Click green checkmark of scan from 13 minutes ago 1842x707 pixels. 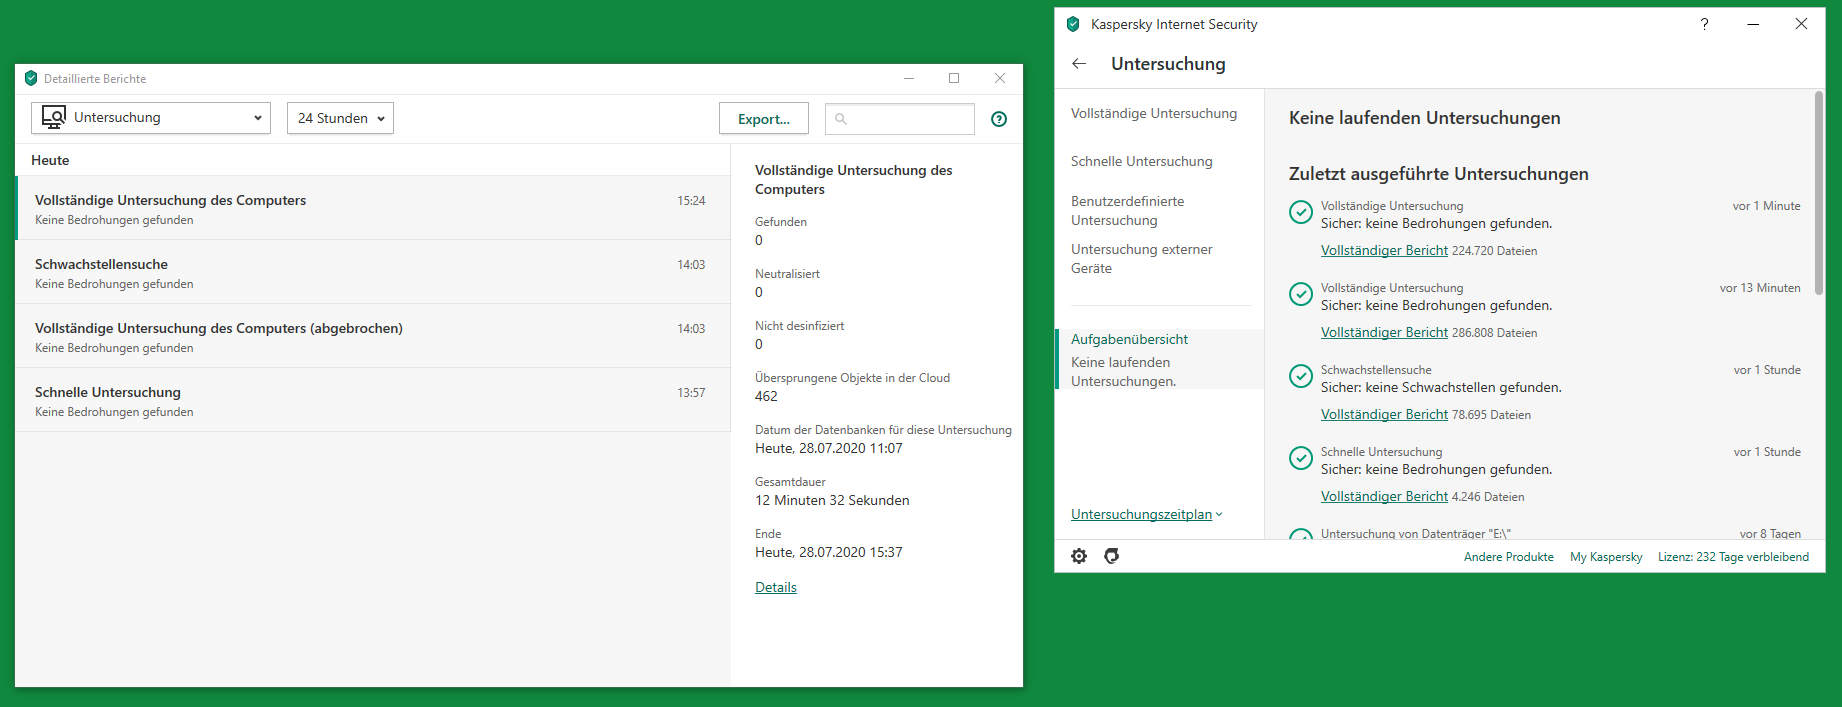tap(1301, 294)
